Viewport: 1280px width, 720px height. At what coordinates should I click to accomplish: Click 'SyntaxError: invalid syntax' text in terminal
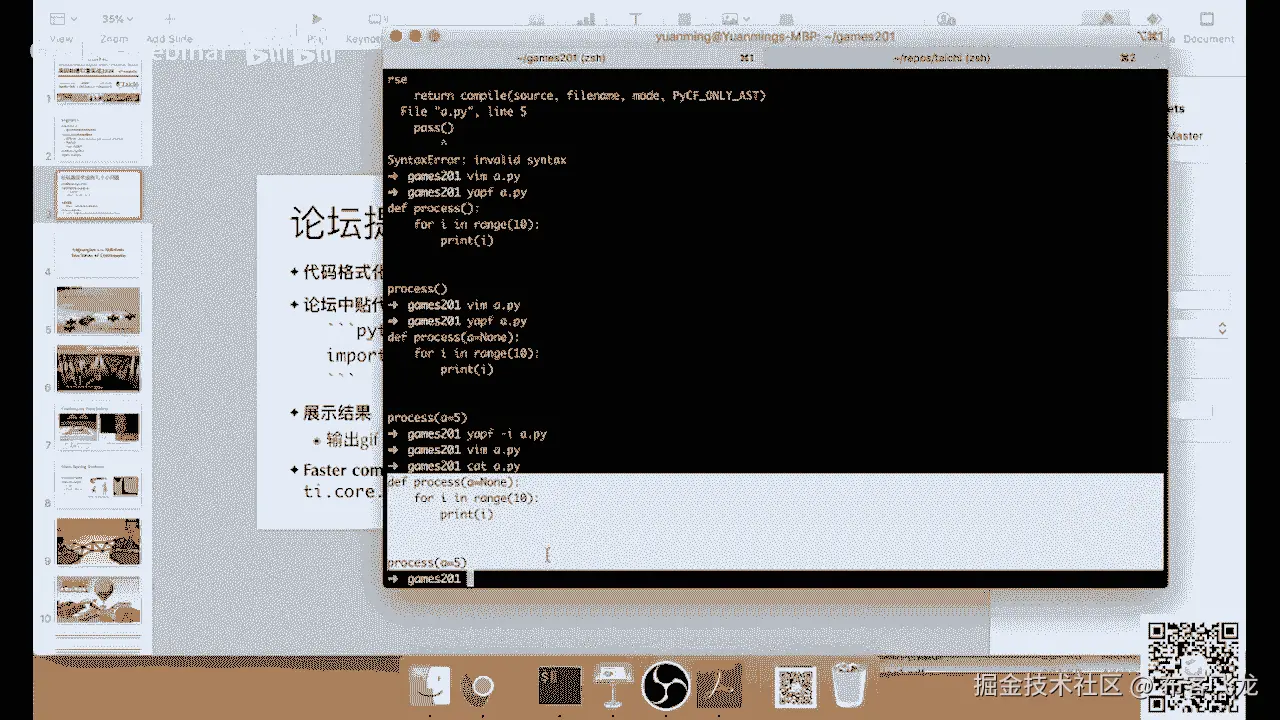477,160
